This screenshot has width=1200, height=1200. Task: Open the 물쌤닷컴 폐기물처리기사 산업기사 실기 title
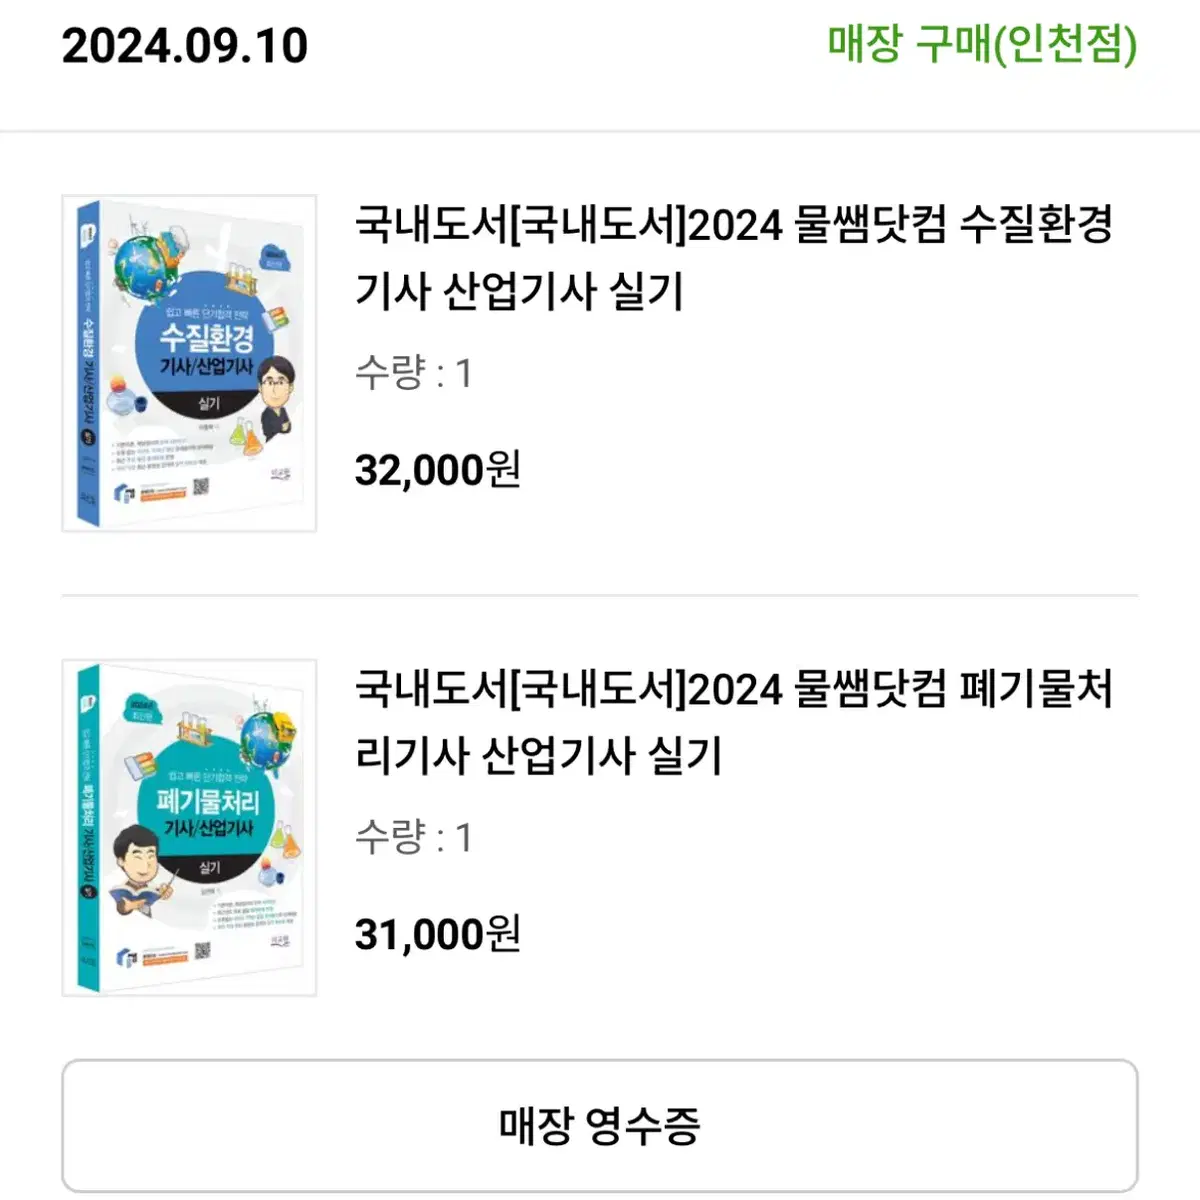tap(734, 722)
